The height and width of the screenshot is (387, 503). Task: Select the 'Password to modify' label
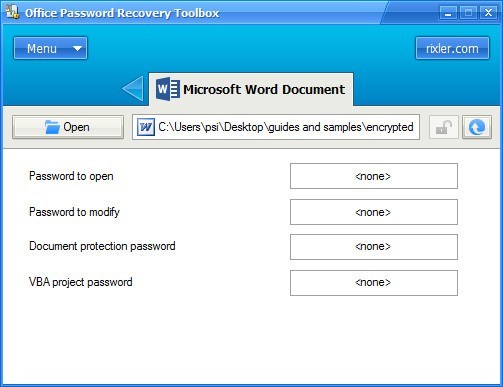pyautogui.click(x=74, y=212)
